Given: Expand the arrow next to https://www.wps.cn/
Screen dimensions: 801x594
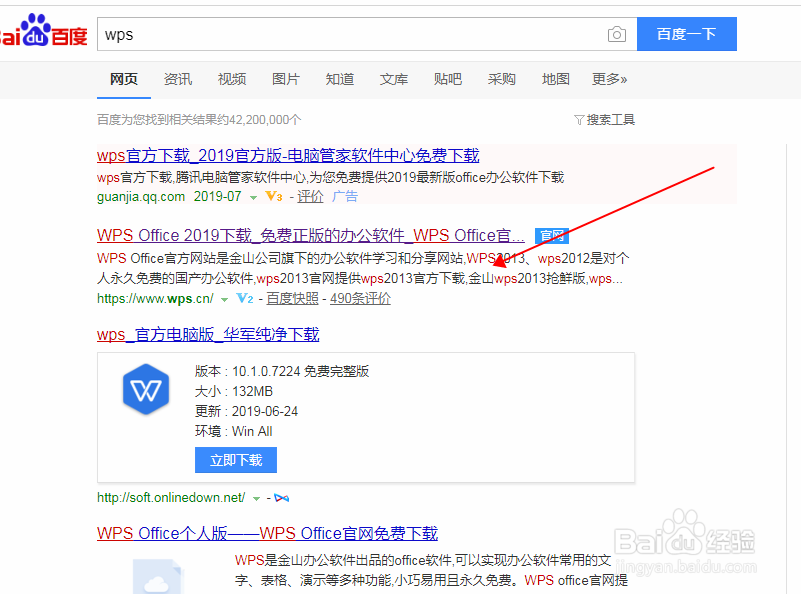Looking at the screenshot, I should [x=225, y=298].
